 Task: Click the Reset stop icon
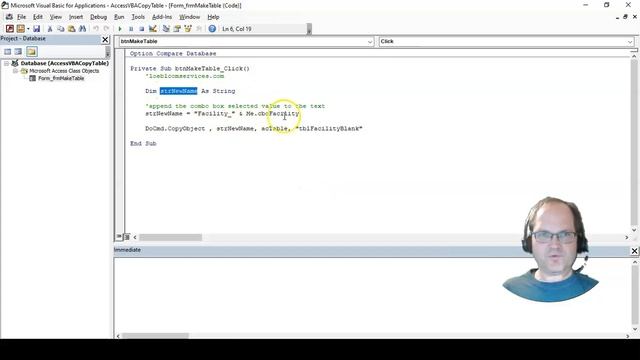click(x=142, y=29)
